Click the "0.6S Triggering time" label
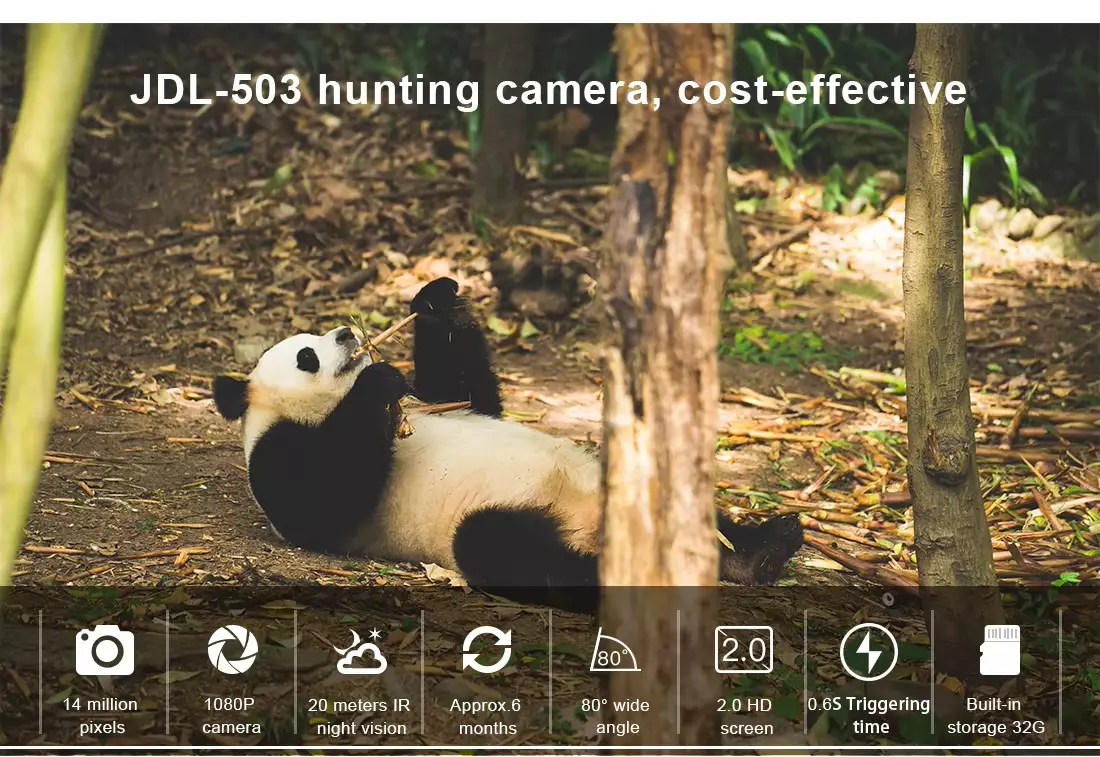This screenshot has width=1100, height=757. tap(869, 716)
